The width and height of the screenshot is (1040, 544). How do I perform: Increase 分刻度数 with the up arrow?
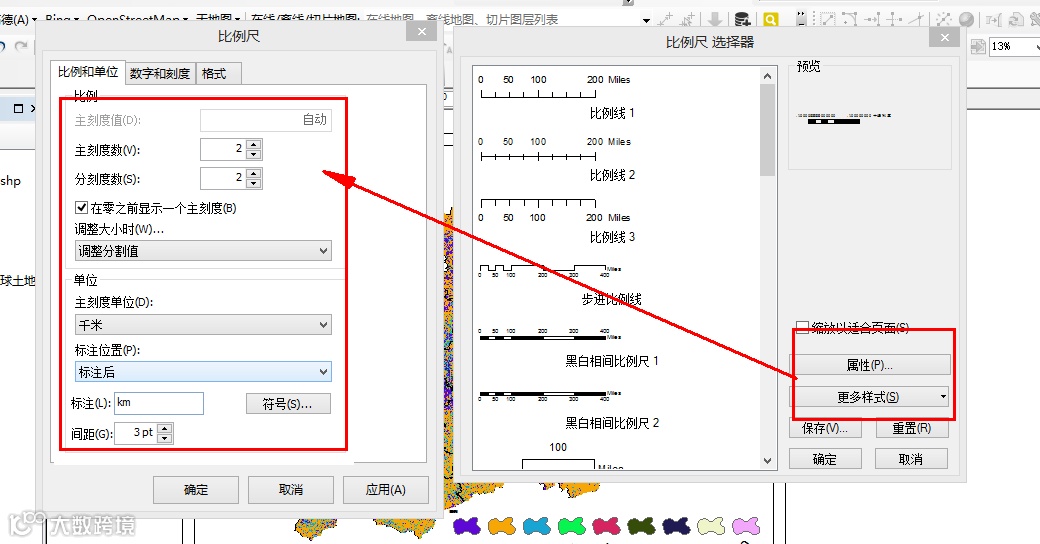(253, 173)
